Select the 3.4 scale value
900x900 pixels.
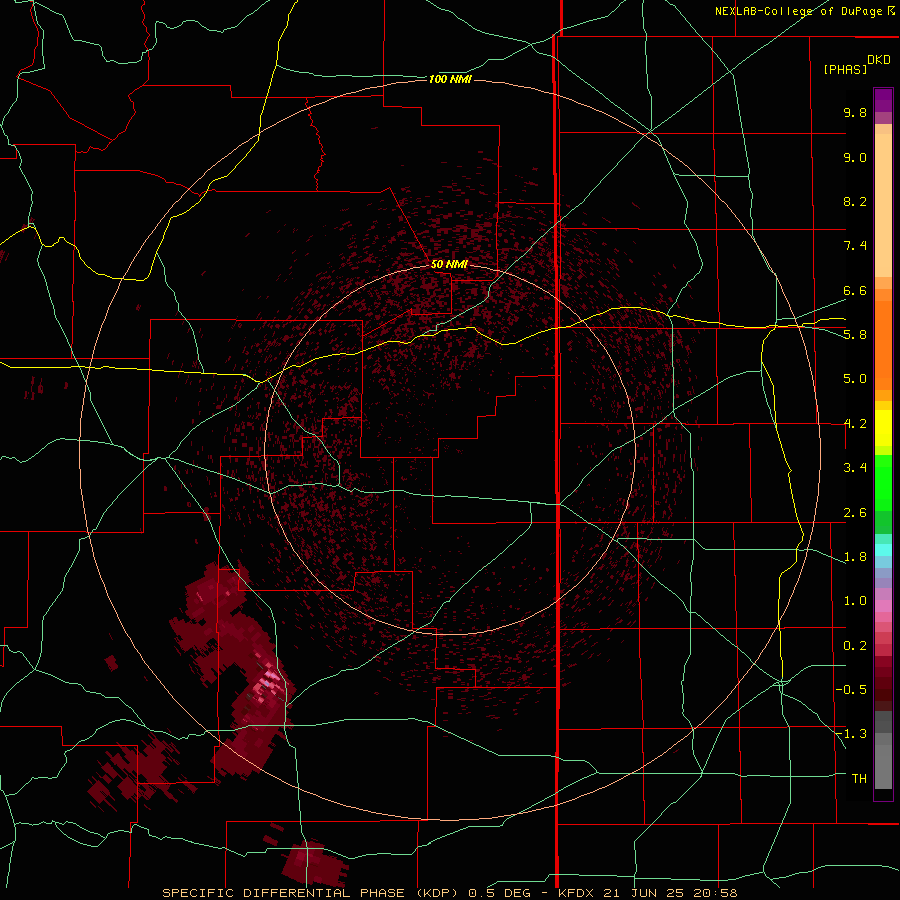point(855,468)
